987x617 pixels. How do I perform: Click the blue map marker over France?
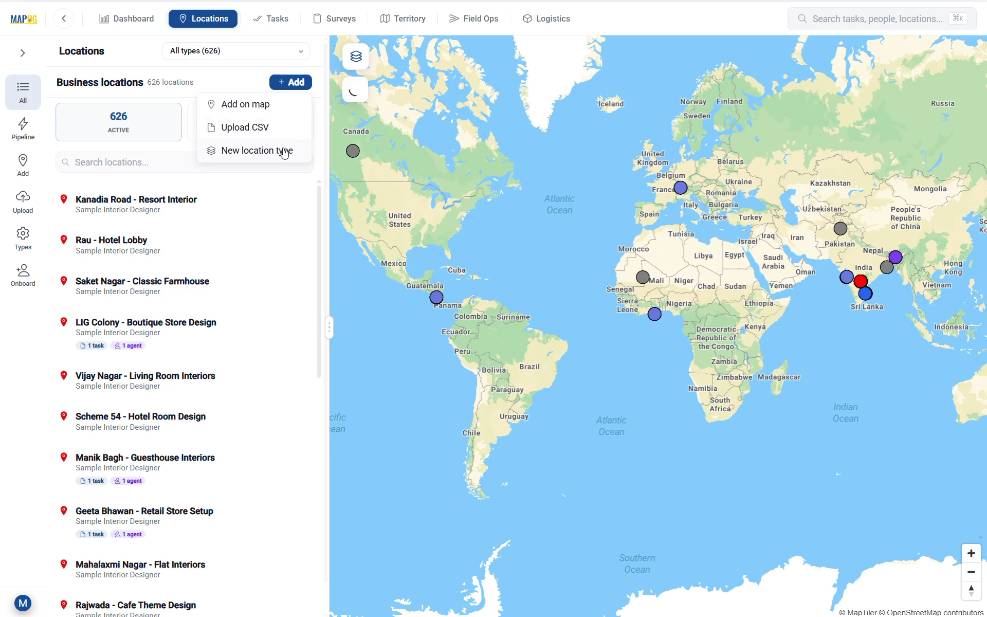pos(680,188)
